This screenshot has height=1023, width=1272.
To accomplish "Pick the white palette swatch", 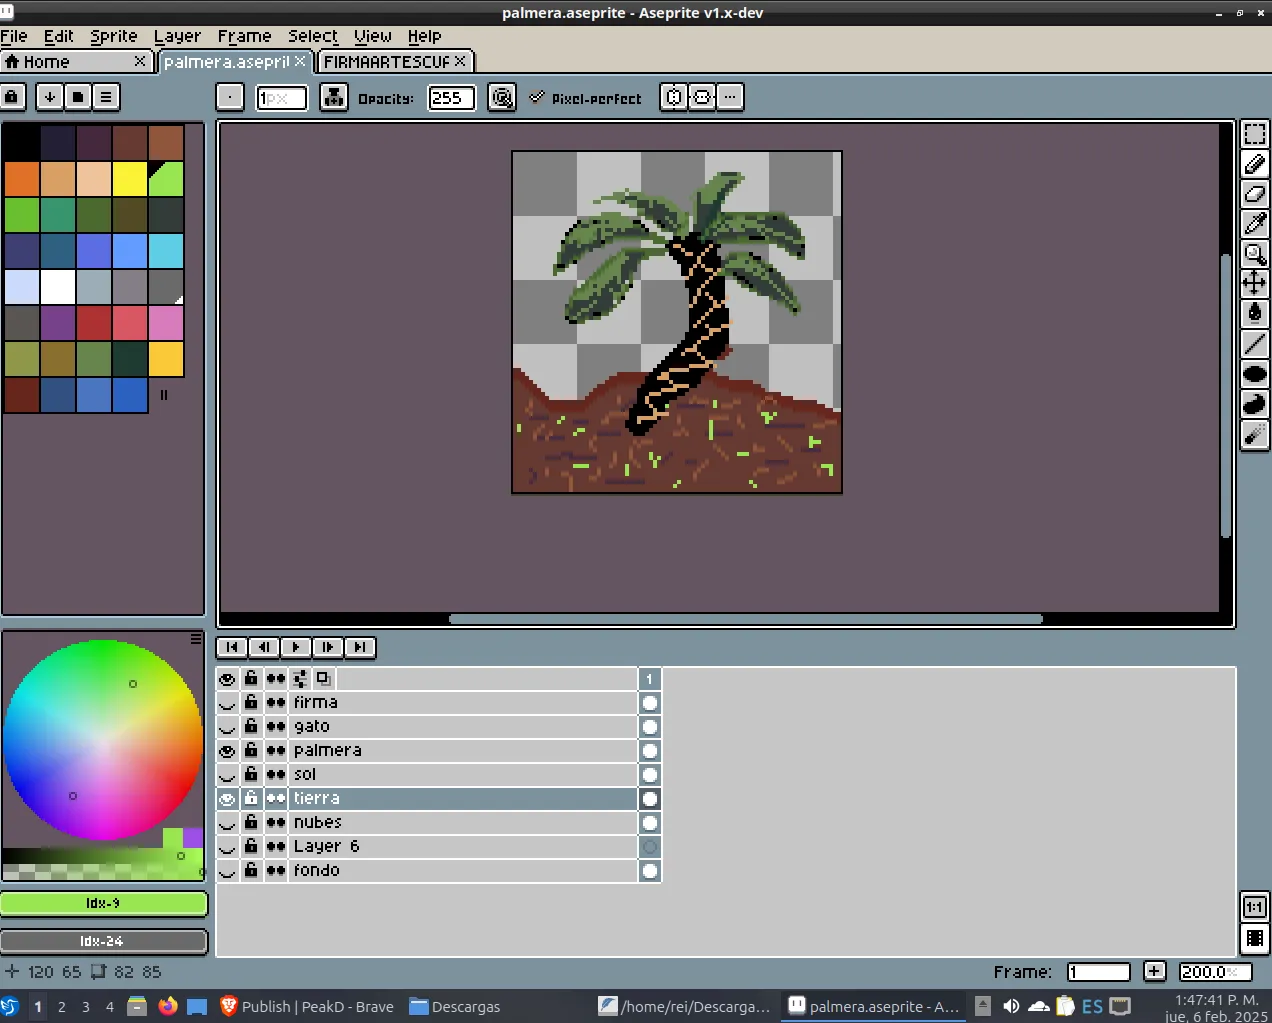I will tap(58, 287).
